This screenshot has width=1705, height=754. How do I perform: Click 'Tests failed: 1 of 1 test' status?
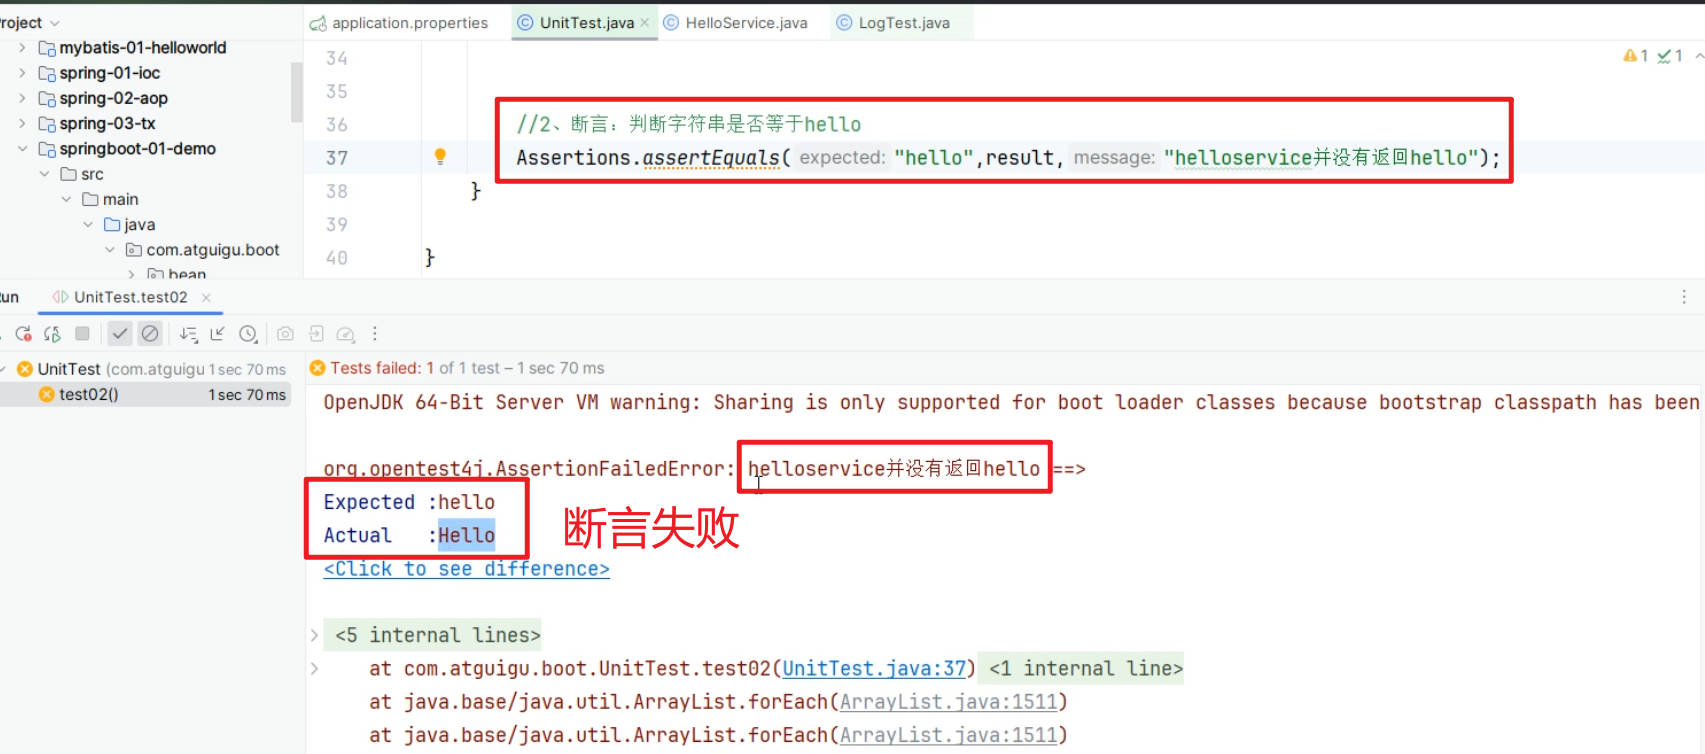click(x=467, y=368)
